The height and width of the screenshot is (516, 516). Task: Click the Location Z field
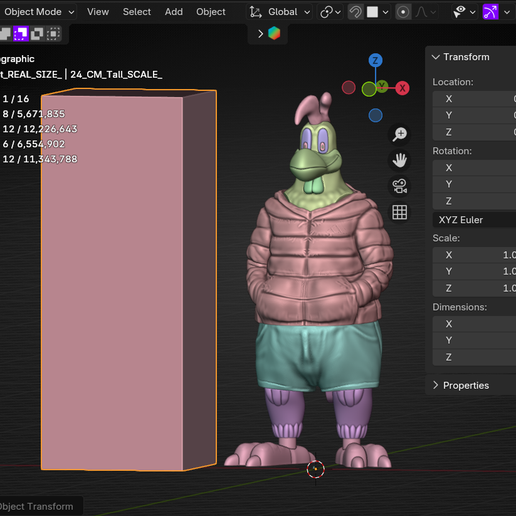(474, 132)
